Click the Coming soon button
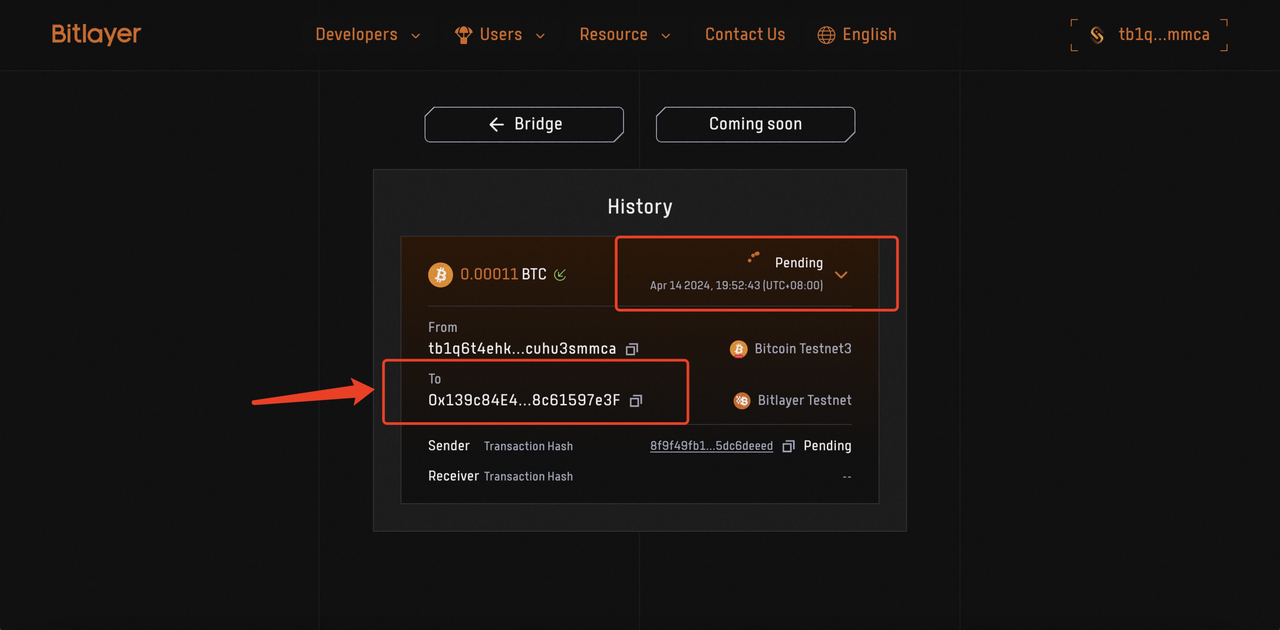This screenshot has height=630, width=1280. [x=755, y=124]
